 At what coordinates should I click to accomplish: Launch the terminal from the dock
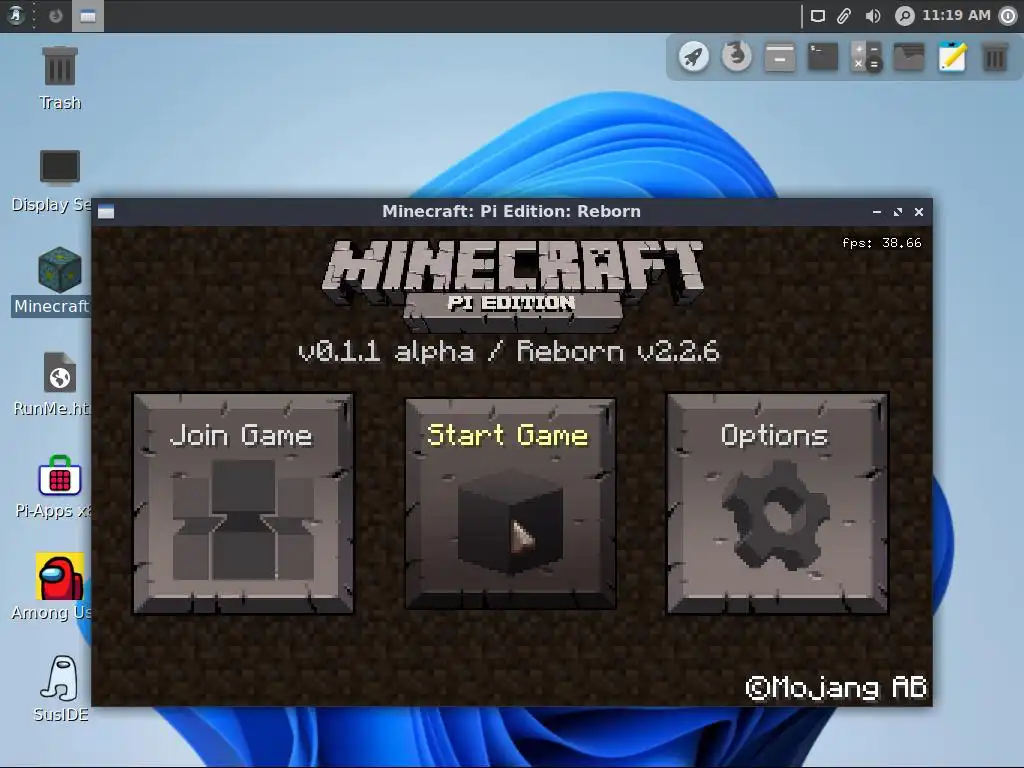[823, 57]
